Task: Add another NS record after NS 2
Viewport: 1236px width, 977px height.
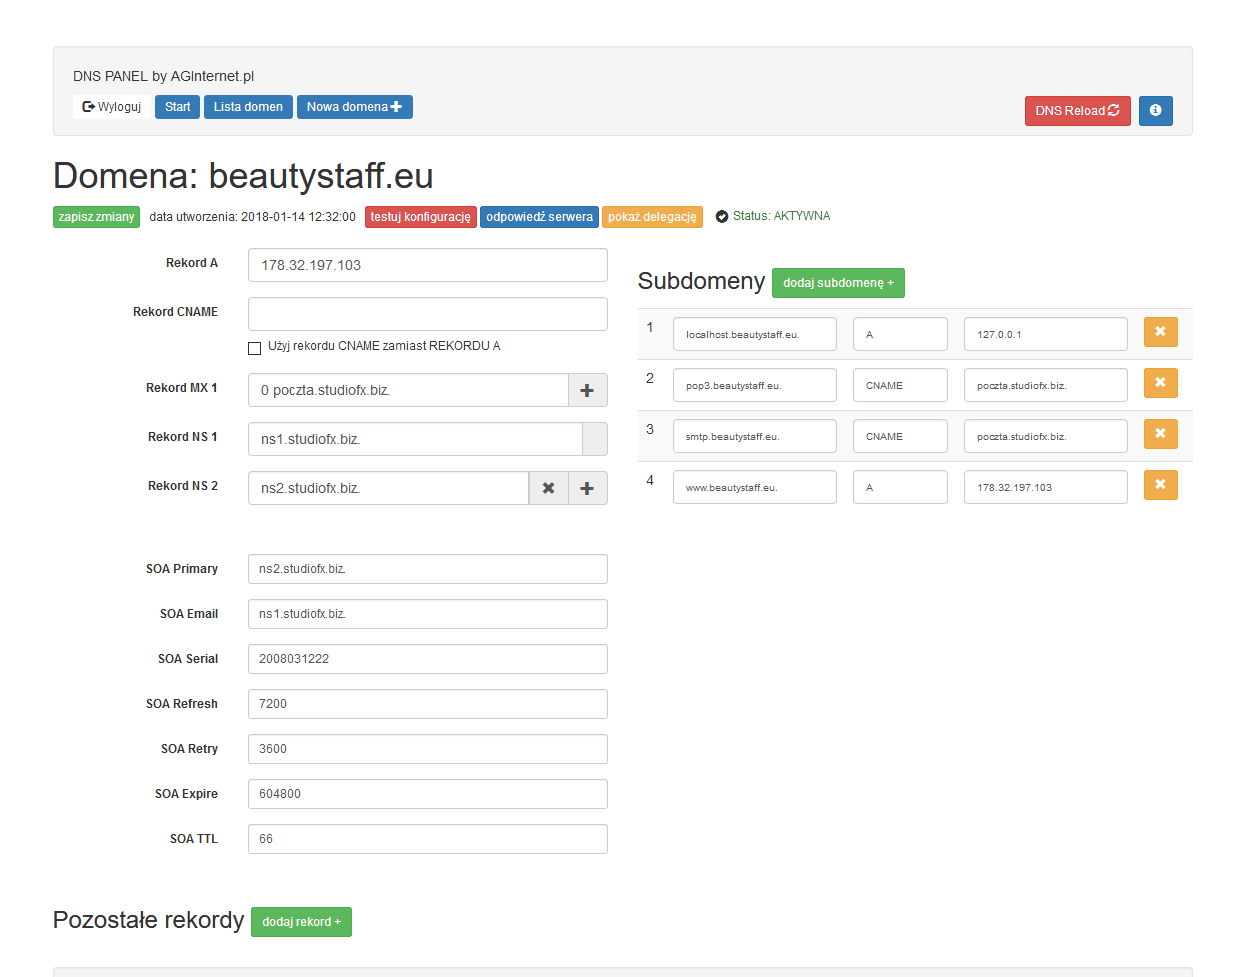Action: [x=587, y=489]
